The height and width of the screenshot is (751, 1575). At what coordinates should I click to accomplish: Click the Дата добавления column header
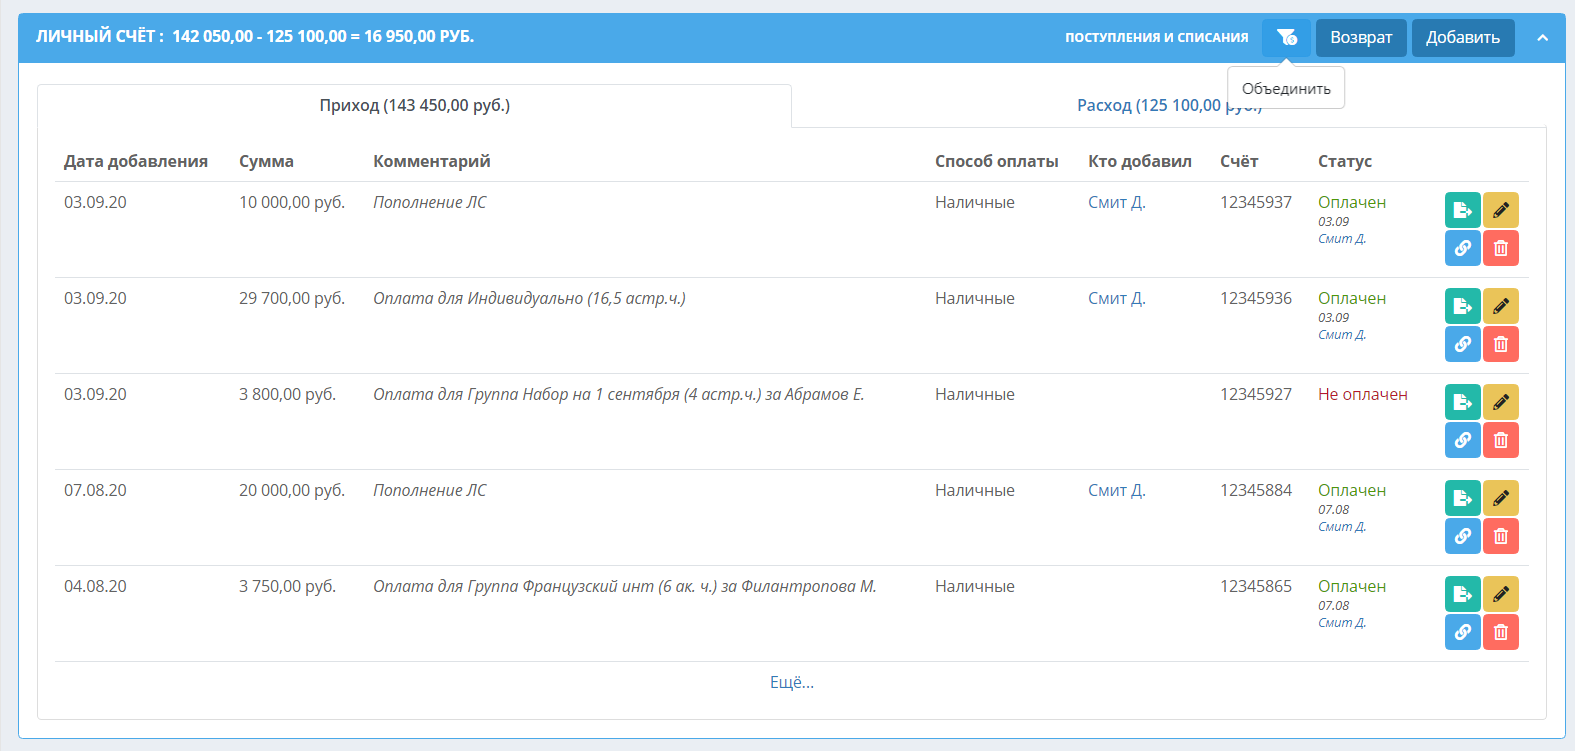[x=136, y=161]
